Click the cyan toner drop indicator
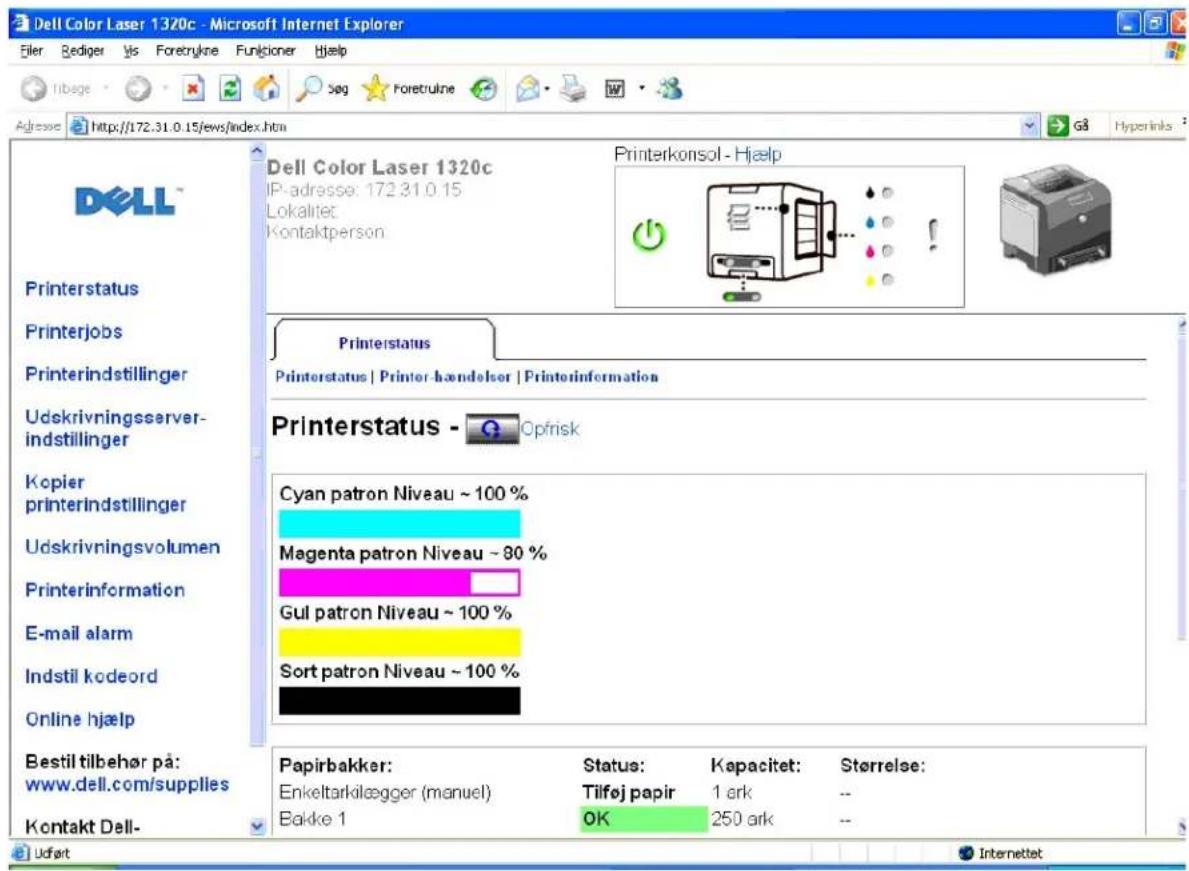 (x=870, y=222)
